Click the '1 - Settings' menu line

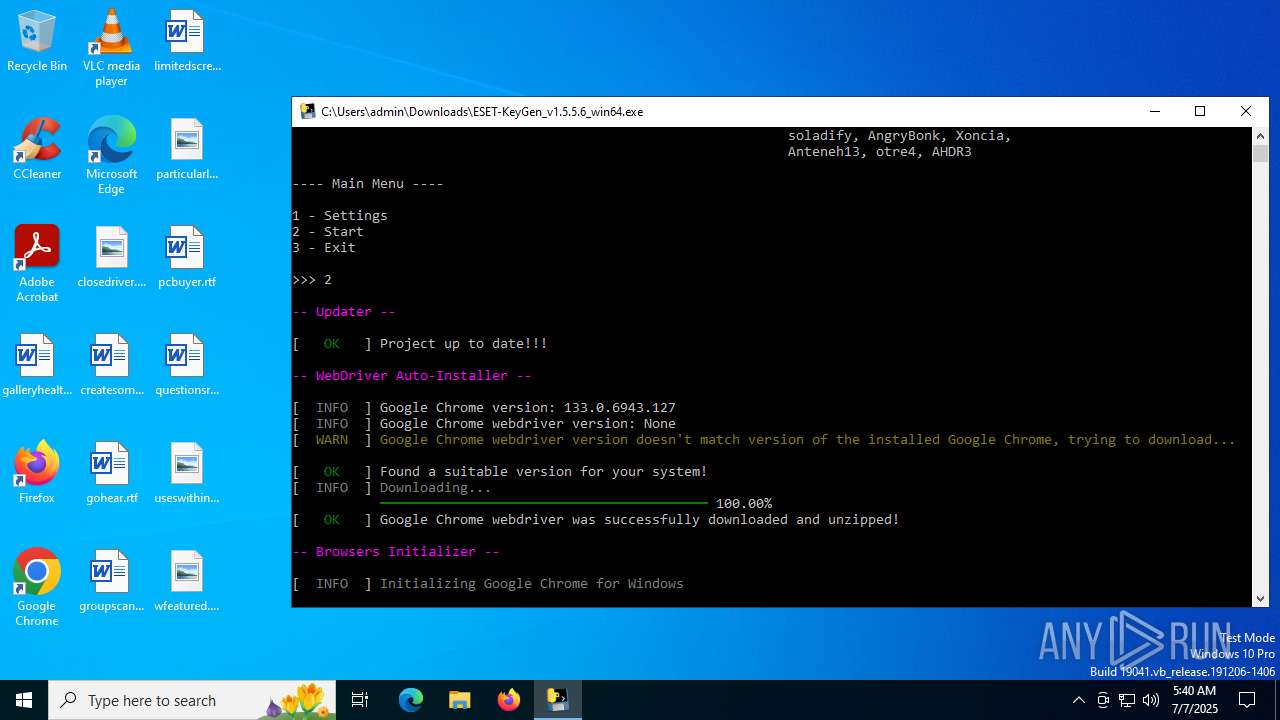click(x=340, y=216)
